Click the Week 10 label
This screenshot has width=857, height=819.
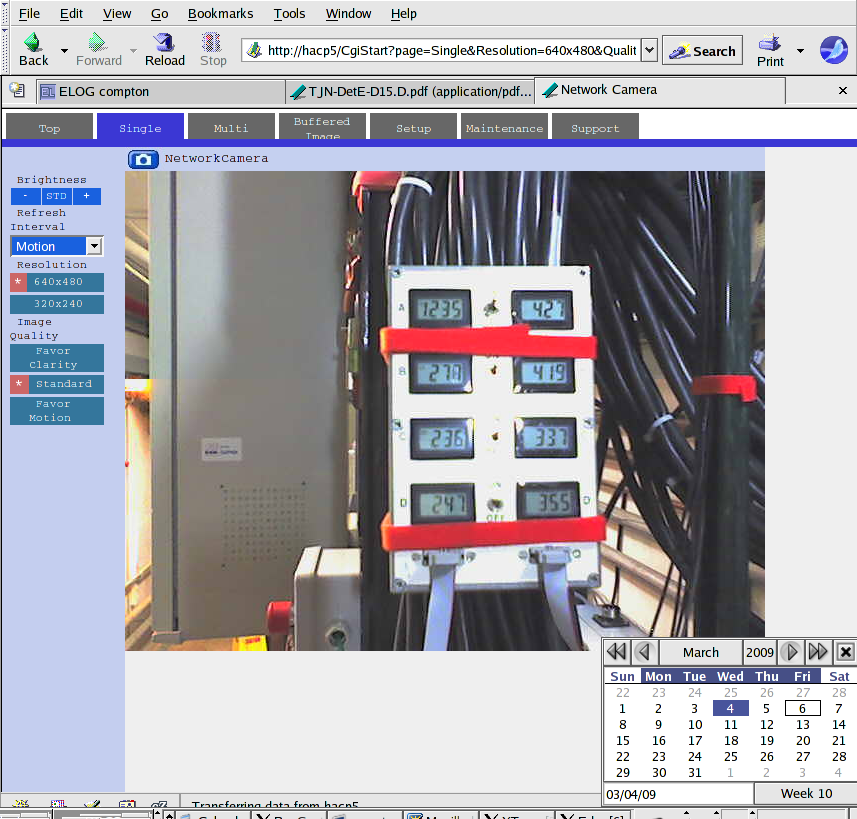(806, 794)
